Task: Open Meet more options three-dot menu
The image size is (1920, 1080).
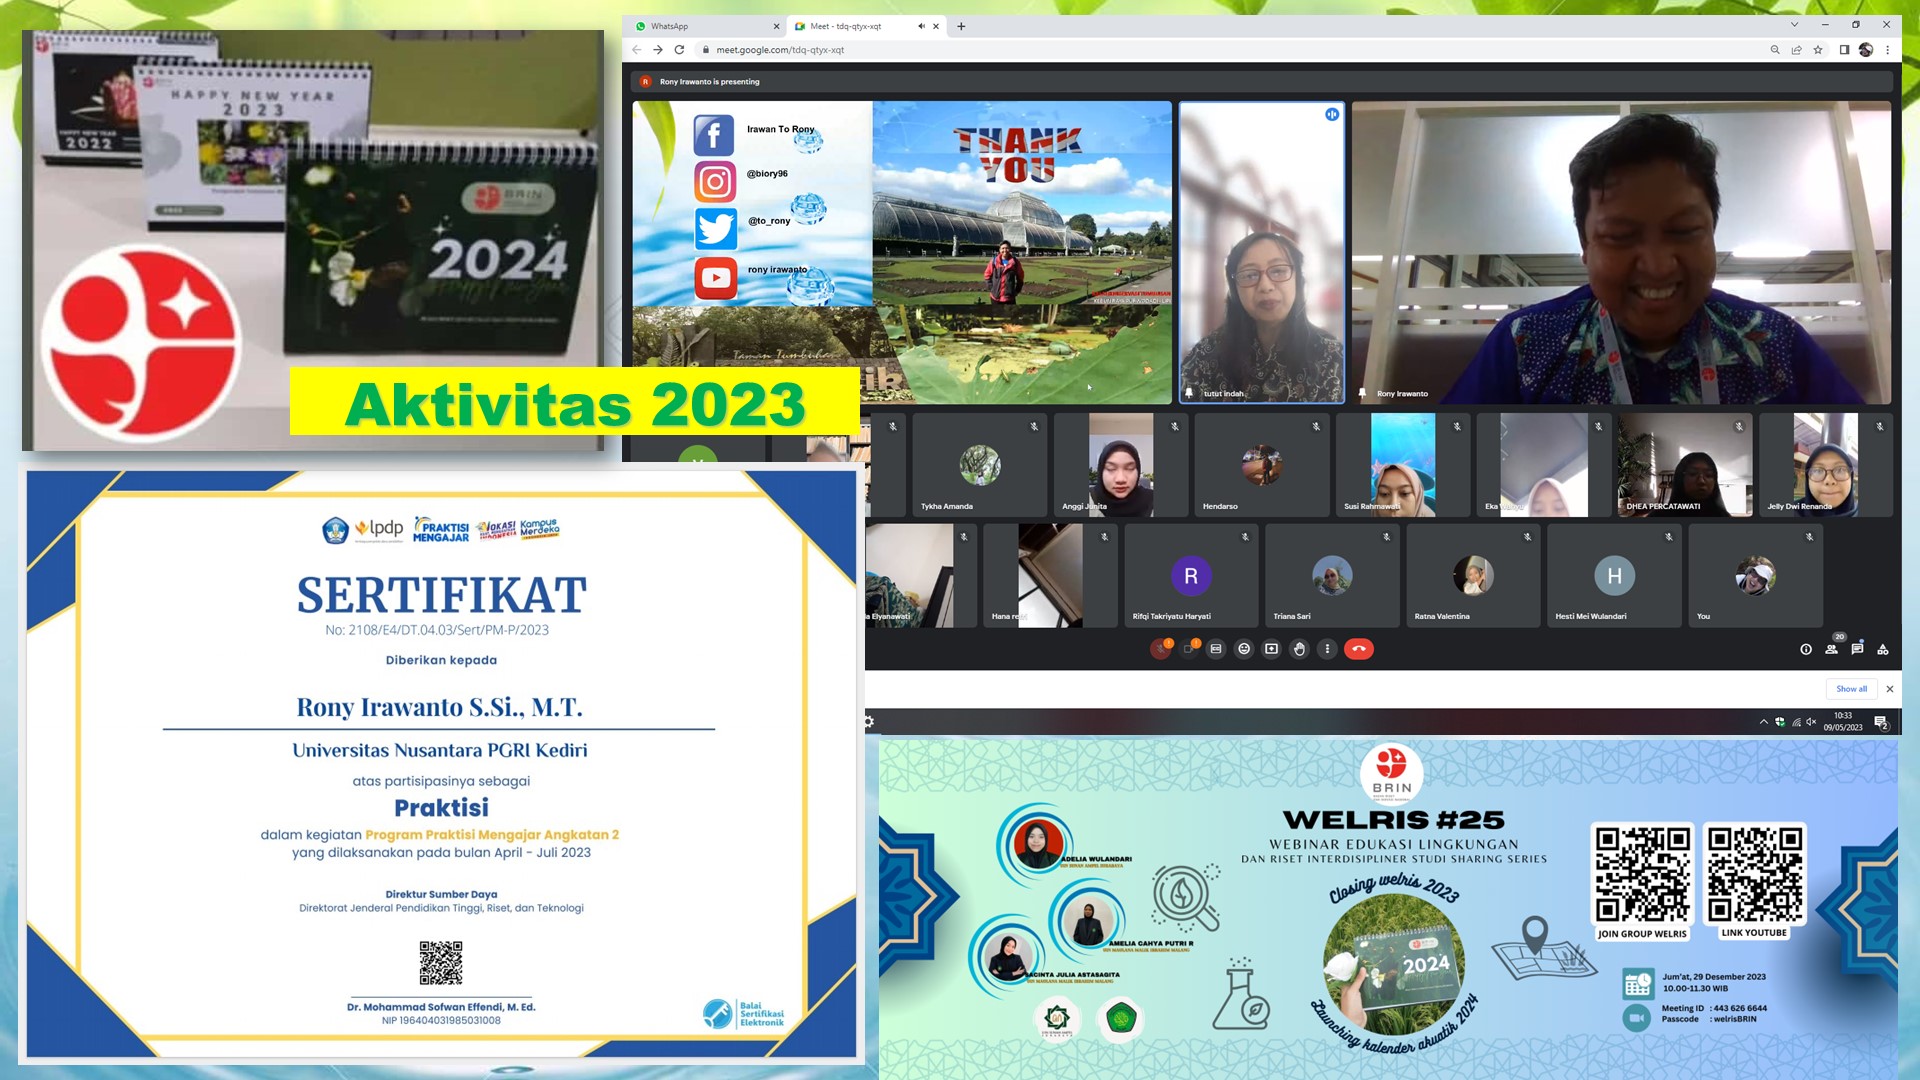Action: coord(1327,649)
